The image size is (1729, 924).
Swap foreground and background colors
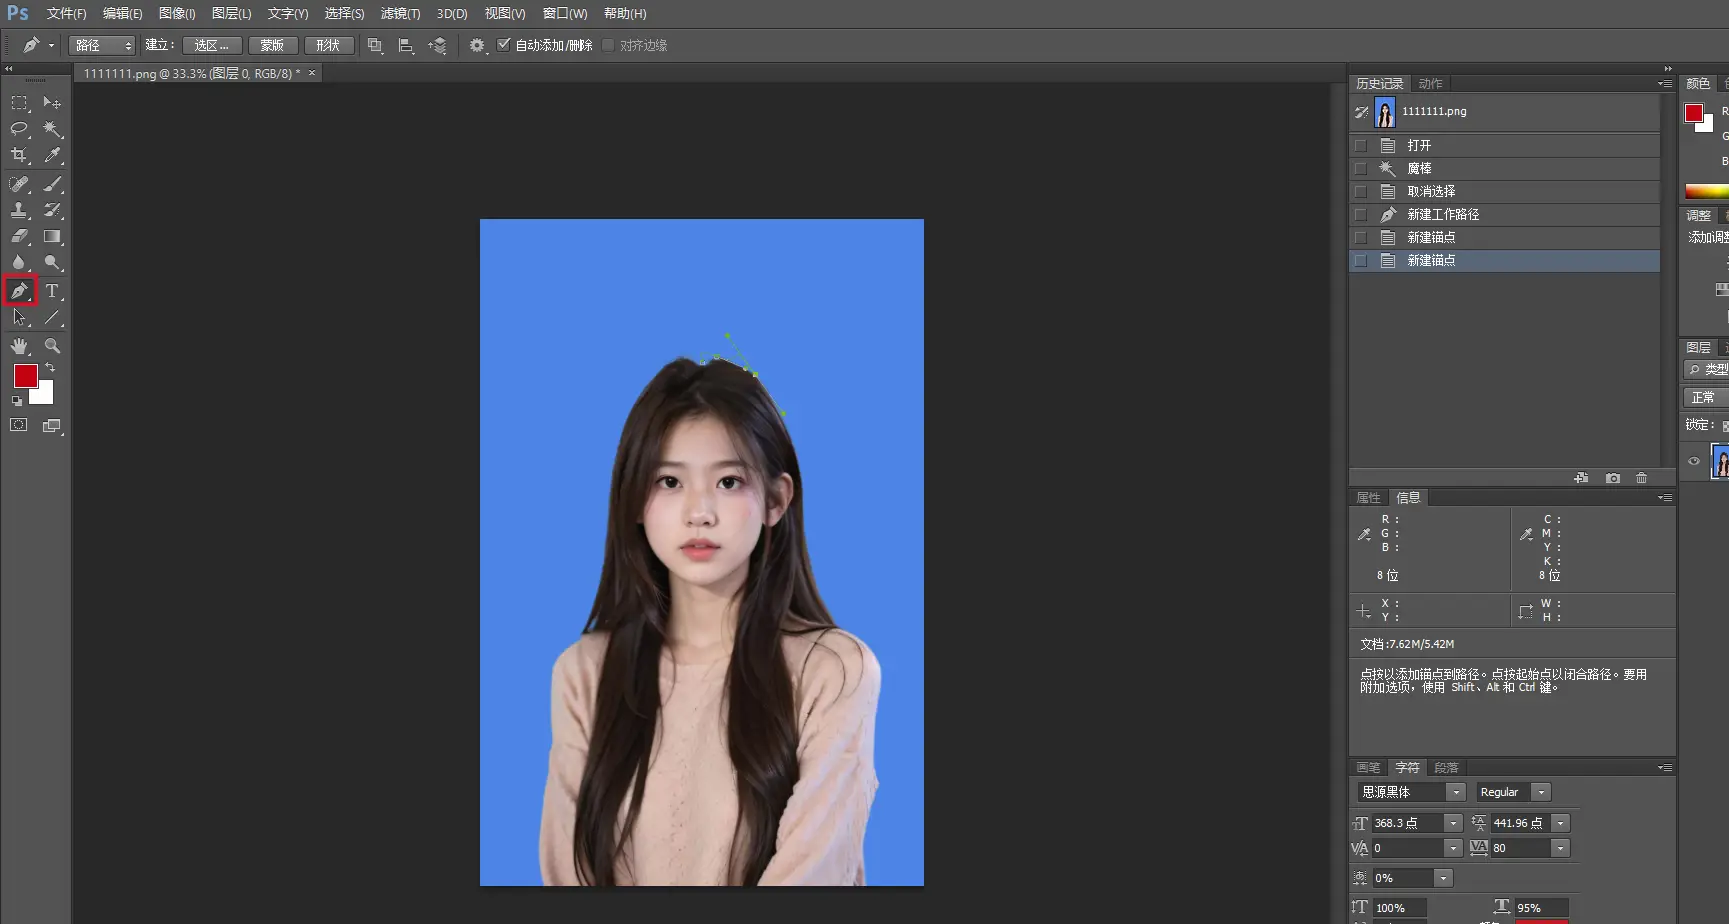pyautogui.click(x=50, y=368)
